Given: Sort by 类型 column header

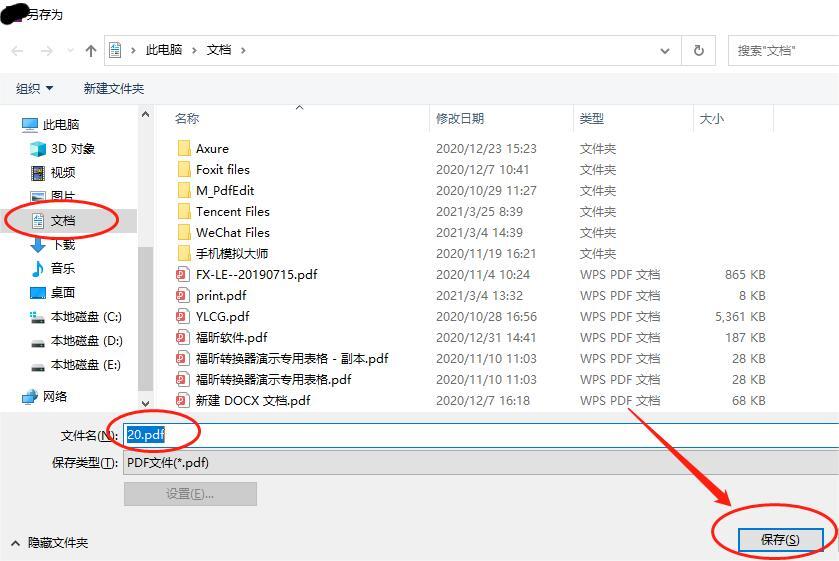Looking at the screenshot, I should [592, 118].
